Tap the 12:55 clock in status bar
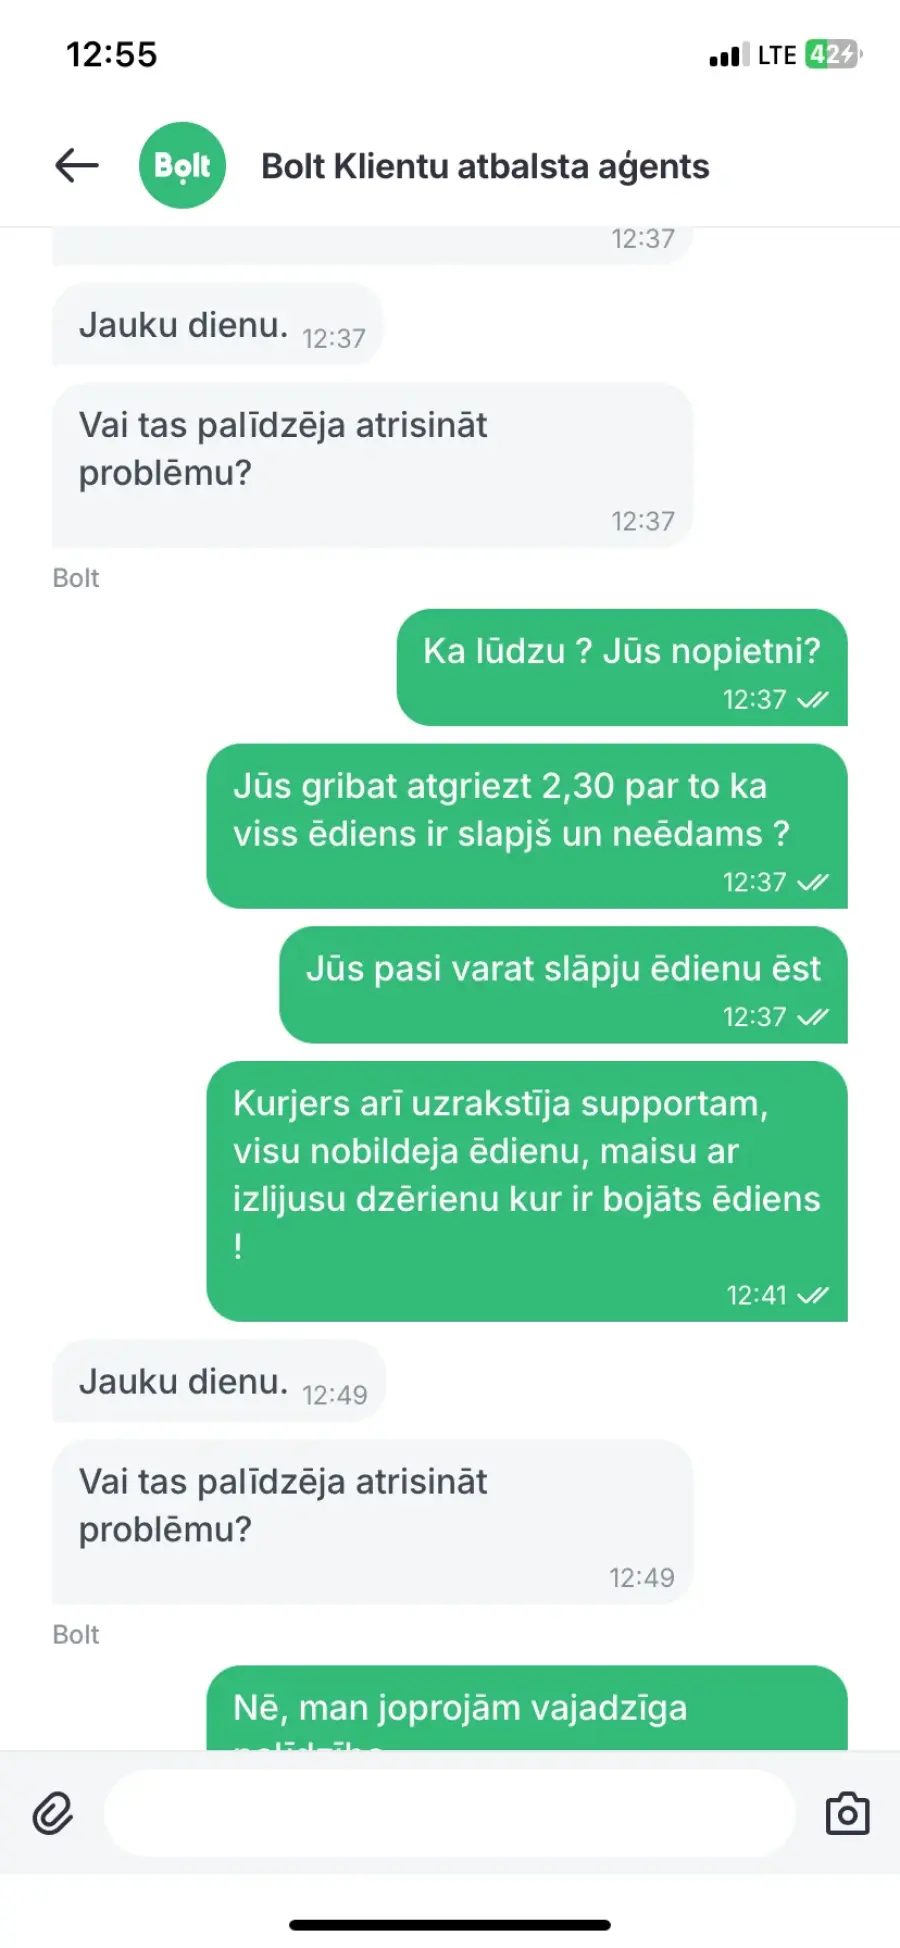Image resolution: width=900 pixels, height=1948 pixels. coord(112,54)
